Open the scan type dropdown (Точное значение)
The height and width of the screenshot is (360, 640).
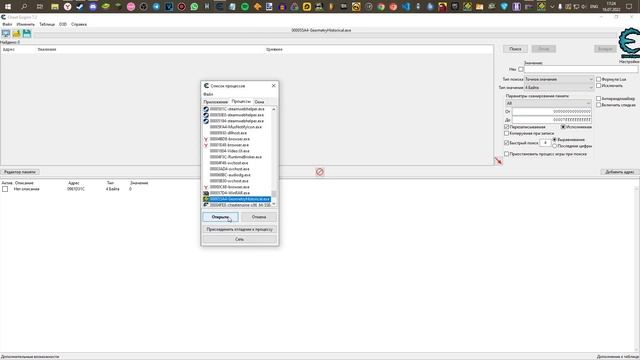click(558, 79)
